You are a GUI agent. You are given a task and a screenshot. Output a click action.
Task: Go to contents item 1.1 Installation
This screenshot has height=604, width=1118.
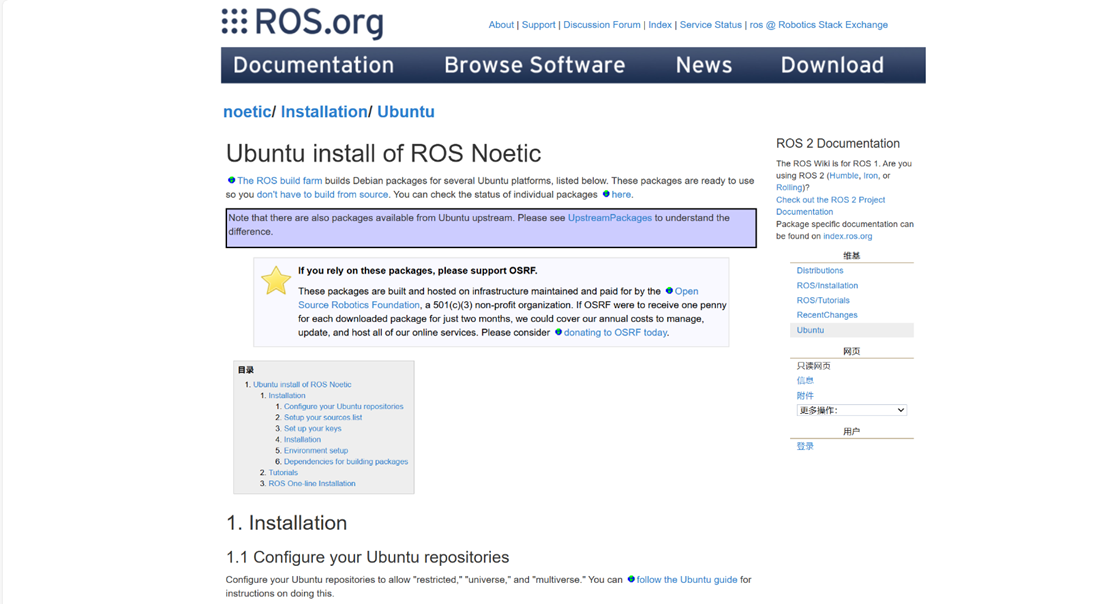click(287, 395)
